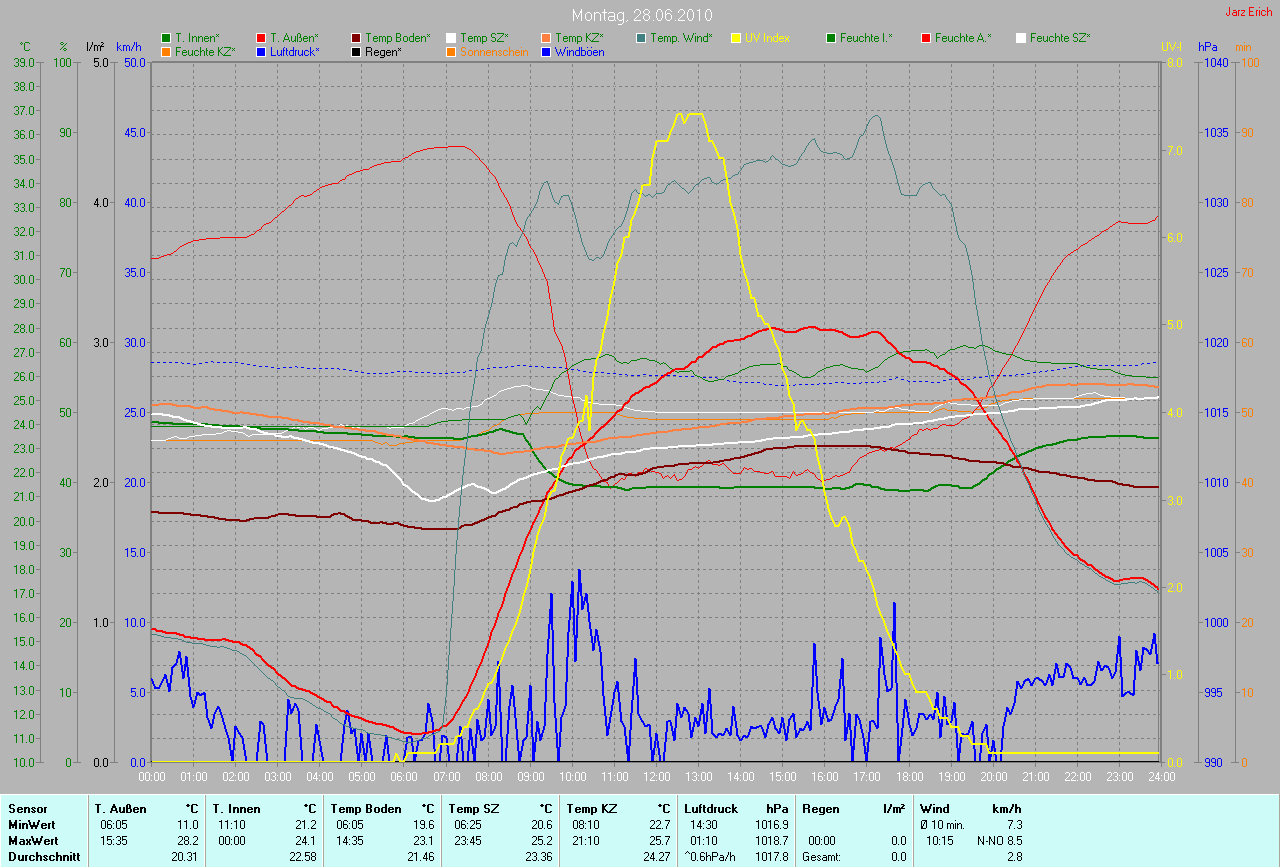The height and width of the screenshot is (867, 1280).
Task: Click the white Temp SZ legend swatch
Action: 451,38
